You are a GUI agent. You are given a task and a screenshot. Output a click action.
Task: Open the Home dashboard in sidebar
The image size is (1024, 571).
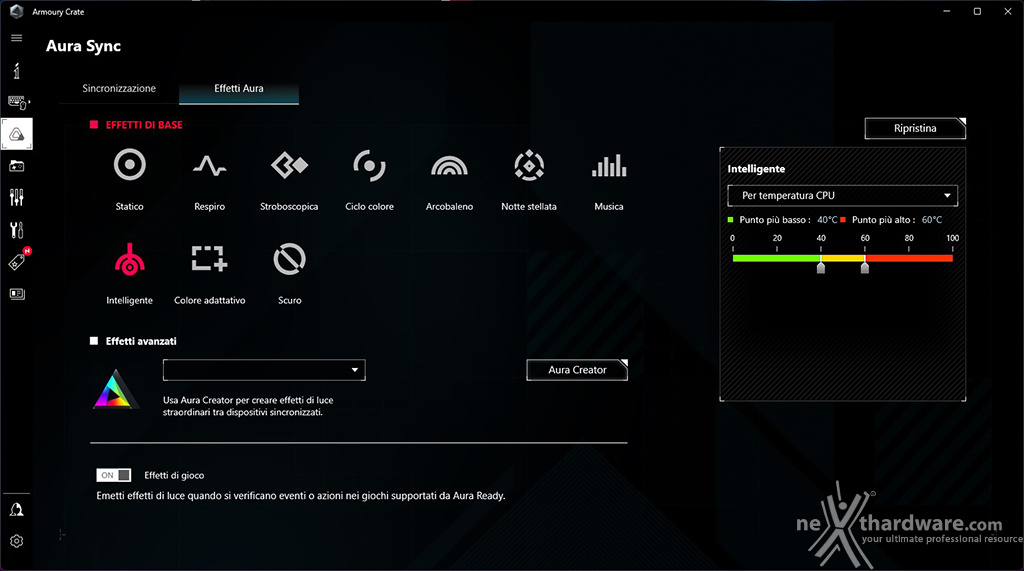[x=16, y=70]
